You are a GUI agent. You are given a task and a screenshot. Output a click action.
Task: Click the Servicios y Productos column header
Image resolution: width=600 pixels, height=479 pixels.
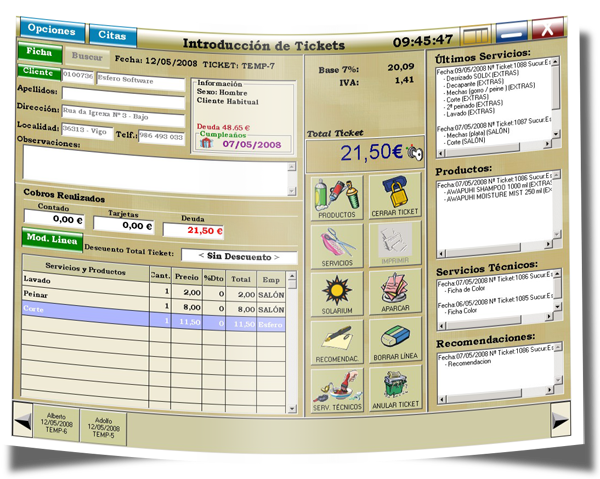[x=86, y=269]
